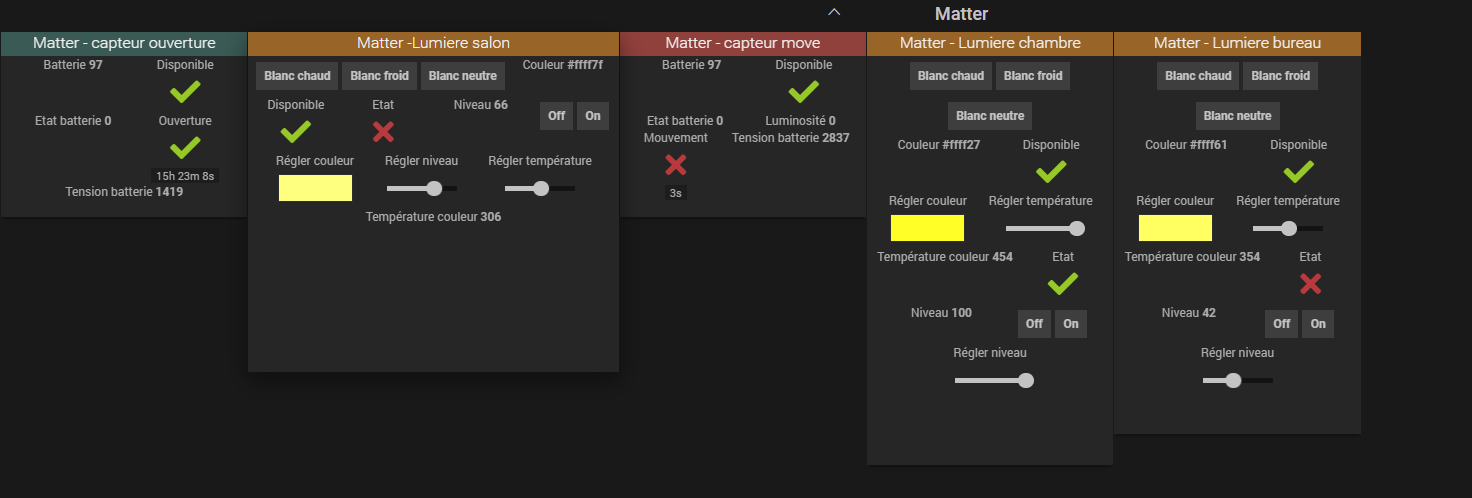Click the Matter -Lumiere salon header

click(433, 43)
